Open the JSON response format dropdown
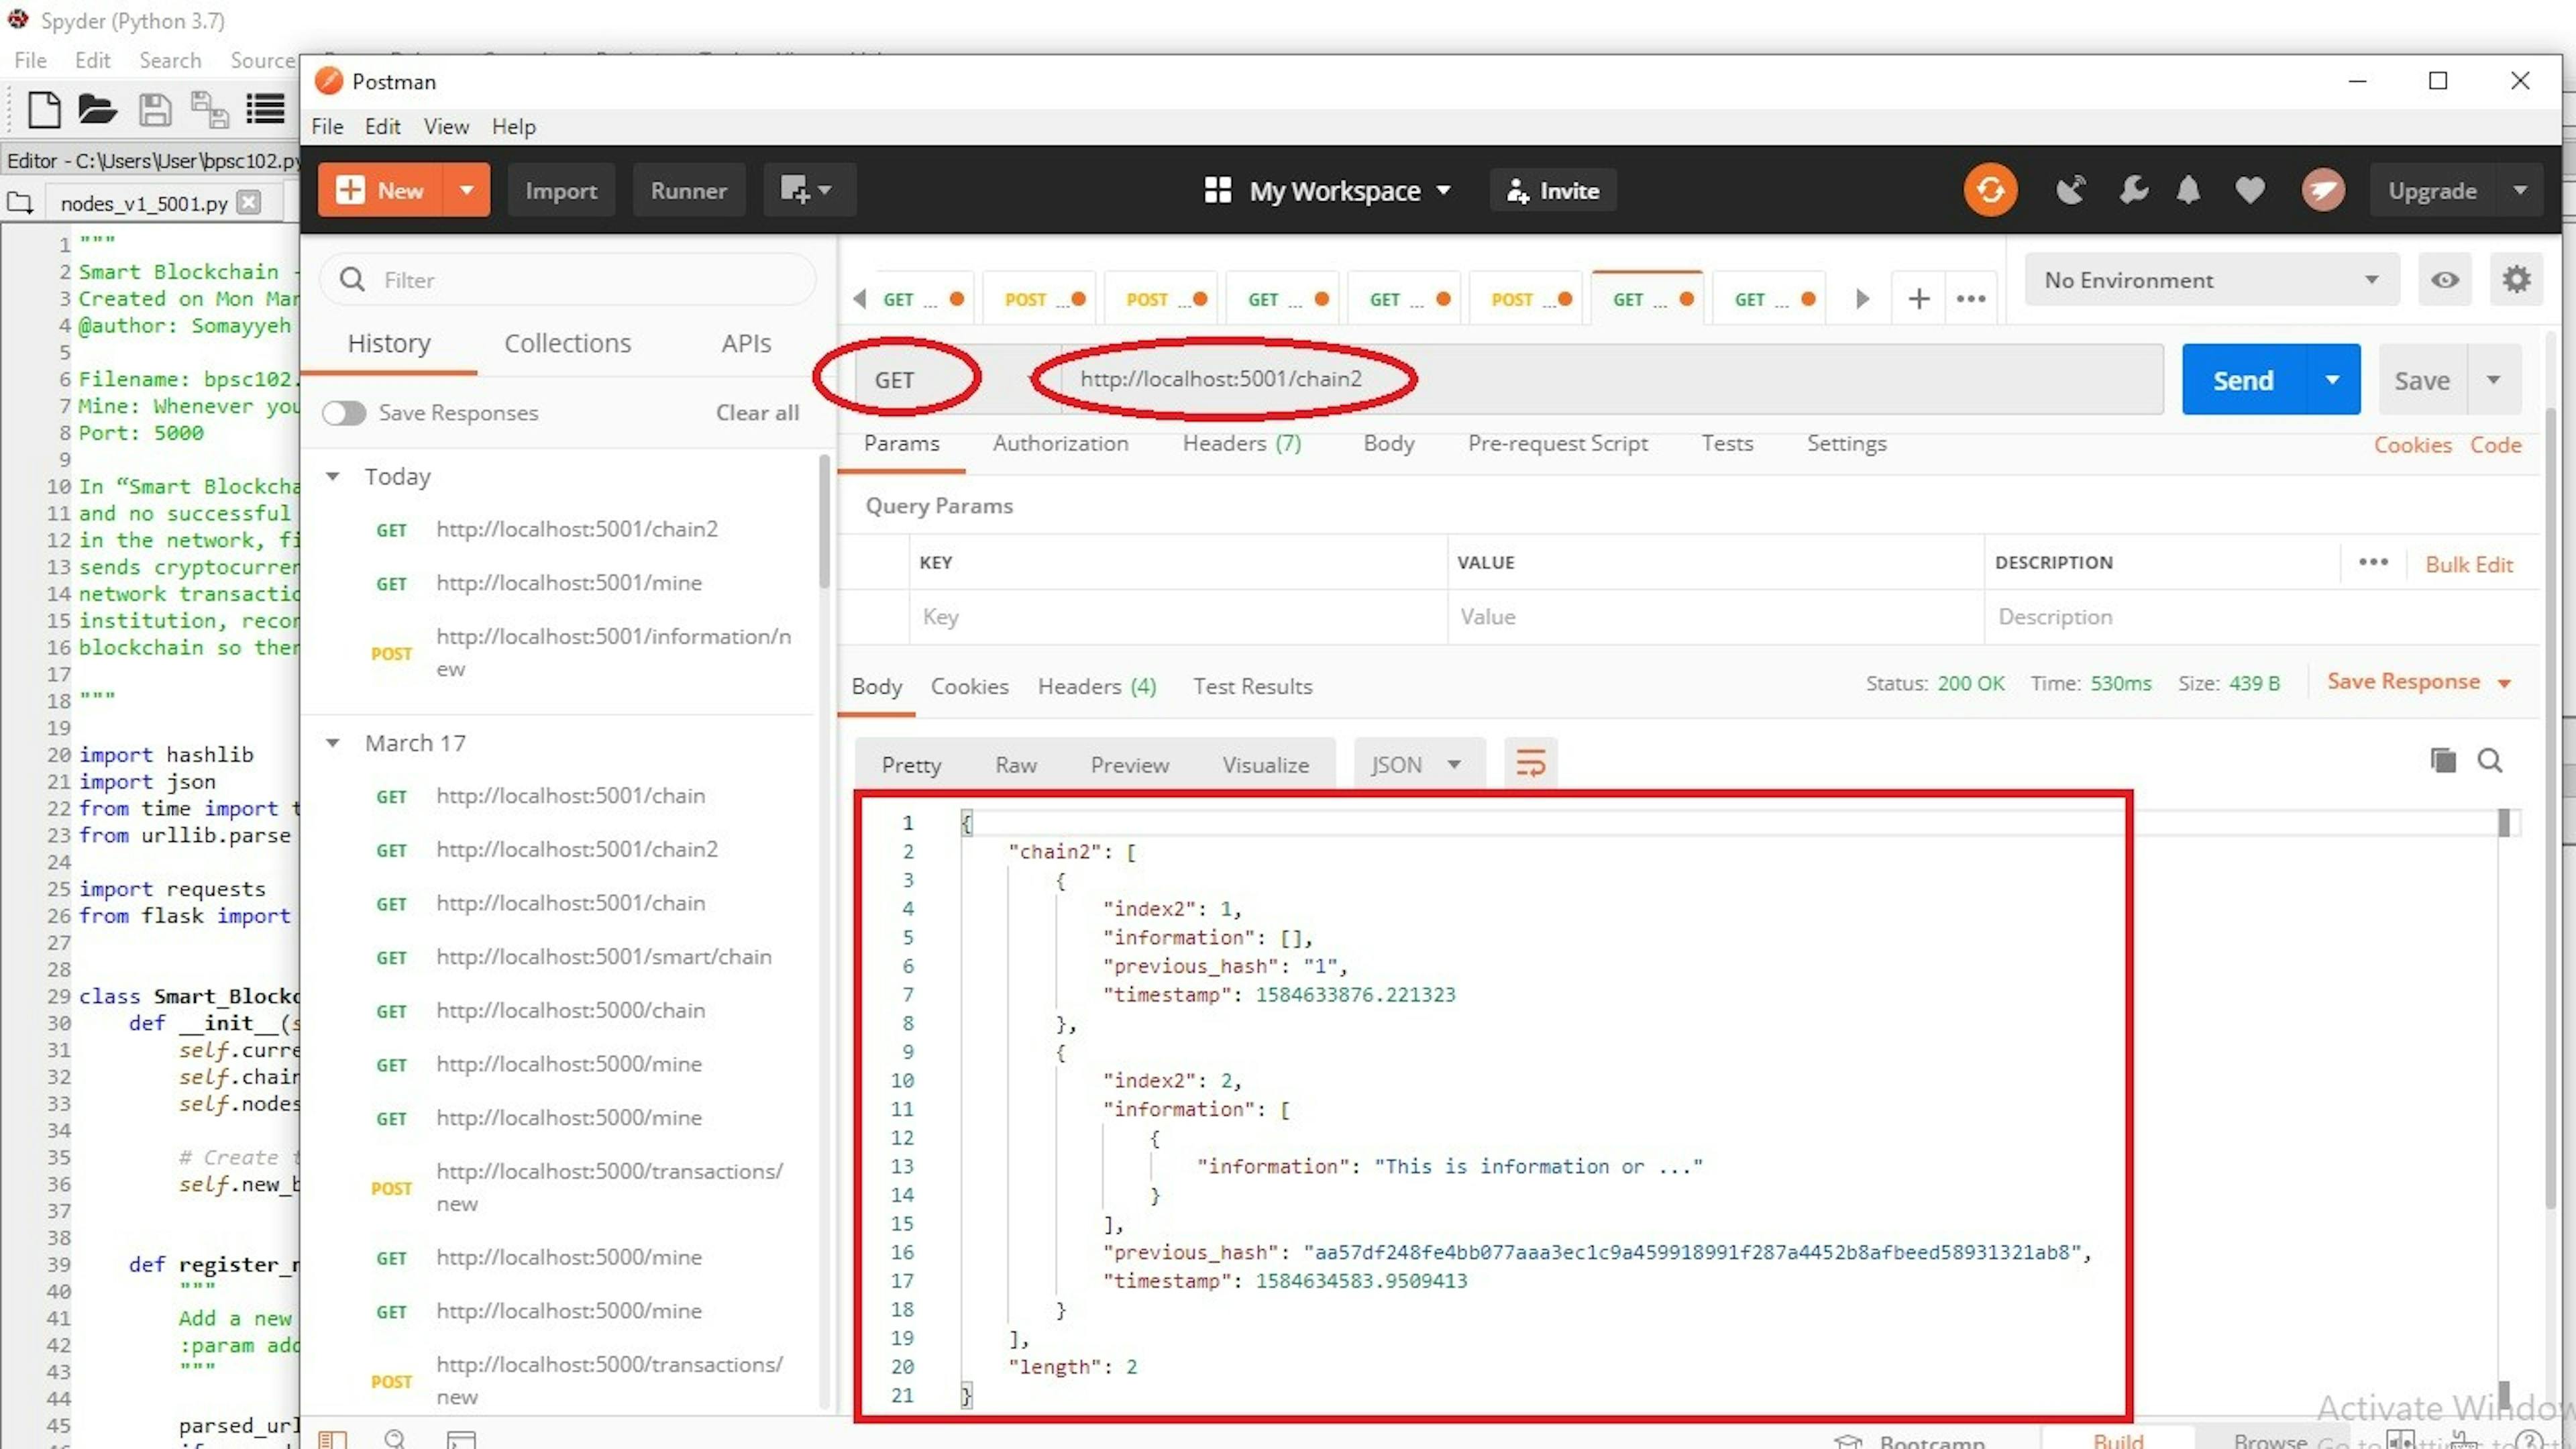The height and width of the screenshot is (1449, 2576). pos(1419,764)
